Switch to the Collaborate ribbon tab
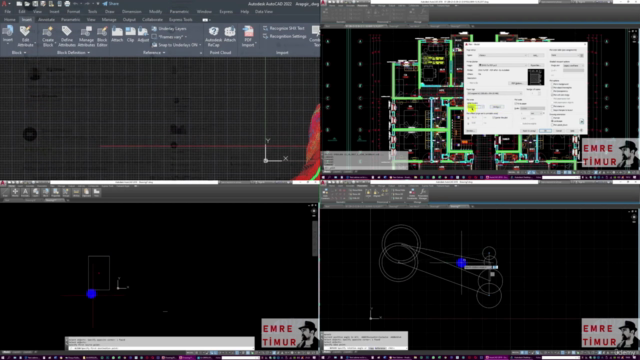This screenshot has height=360, width=640. pos(152,20)
